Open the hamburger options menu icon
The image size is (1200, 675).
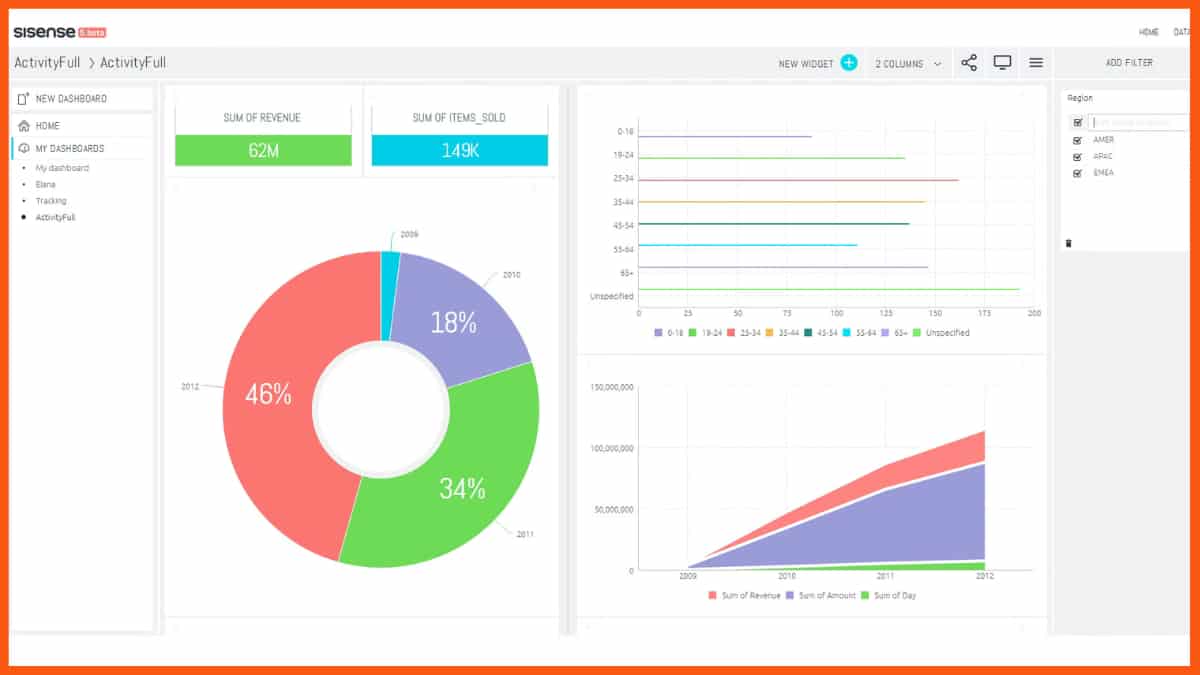(1036, 63)
